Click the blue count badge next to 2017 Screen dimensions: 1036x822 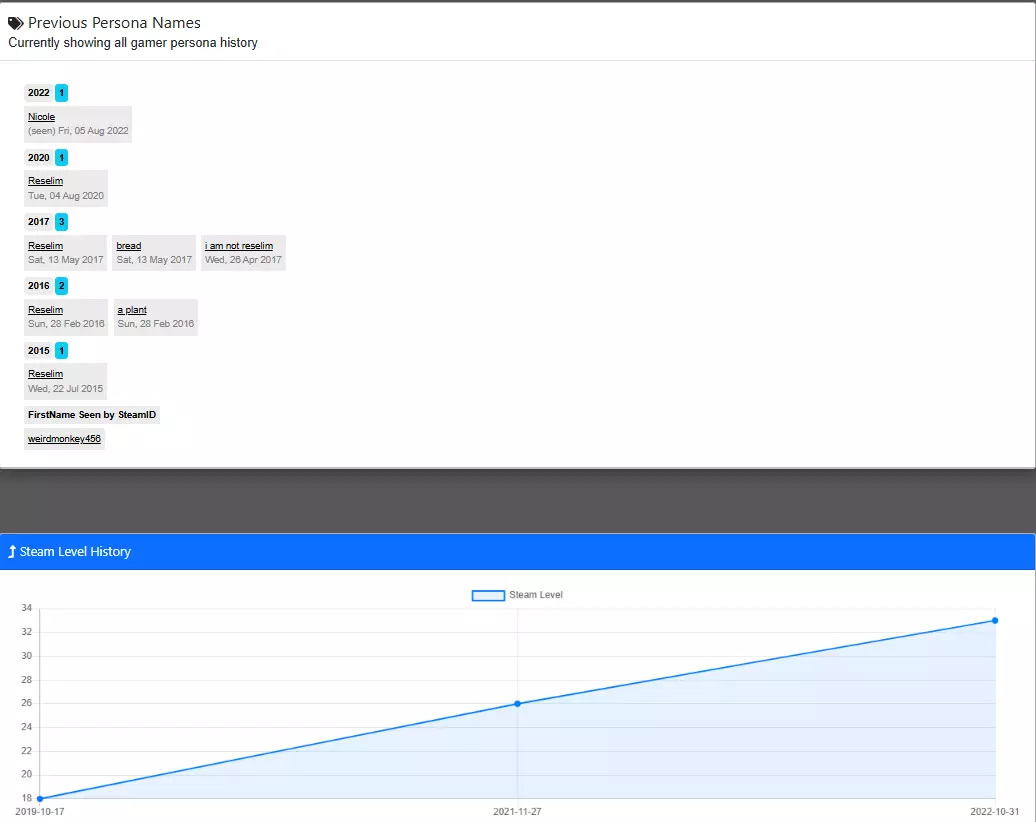pyautogui.click(x=61, y=222)
